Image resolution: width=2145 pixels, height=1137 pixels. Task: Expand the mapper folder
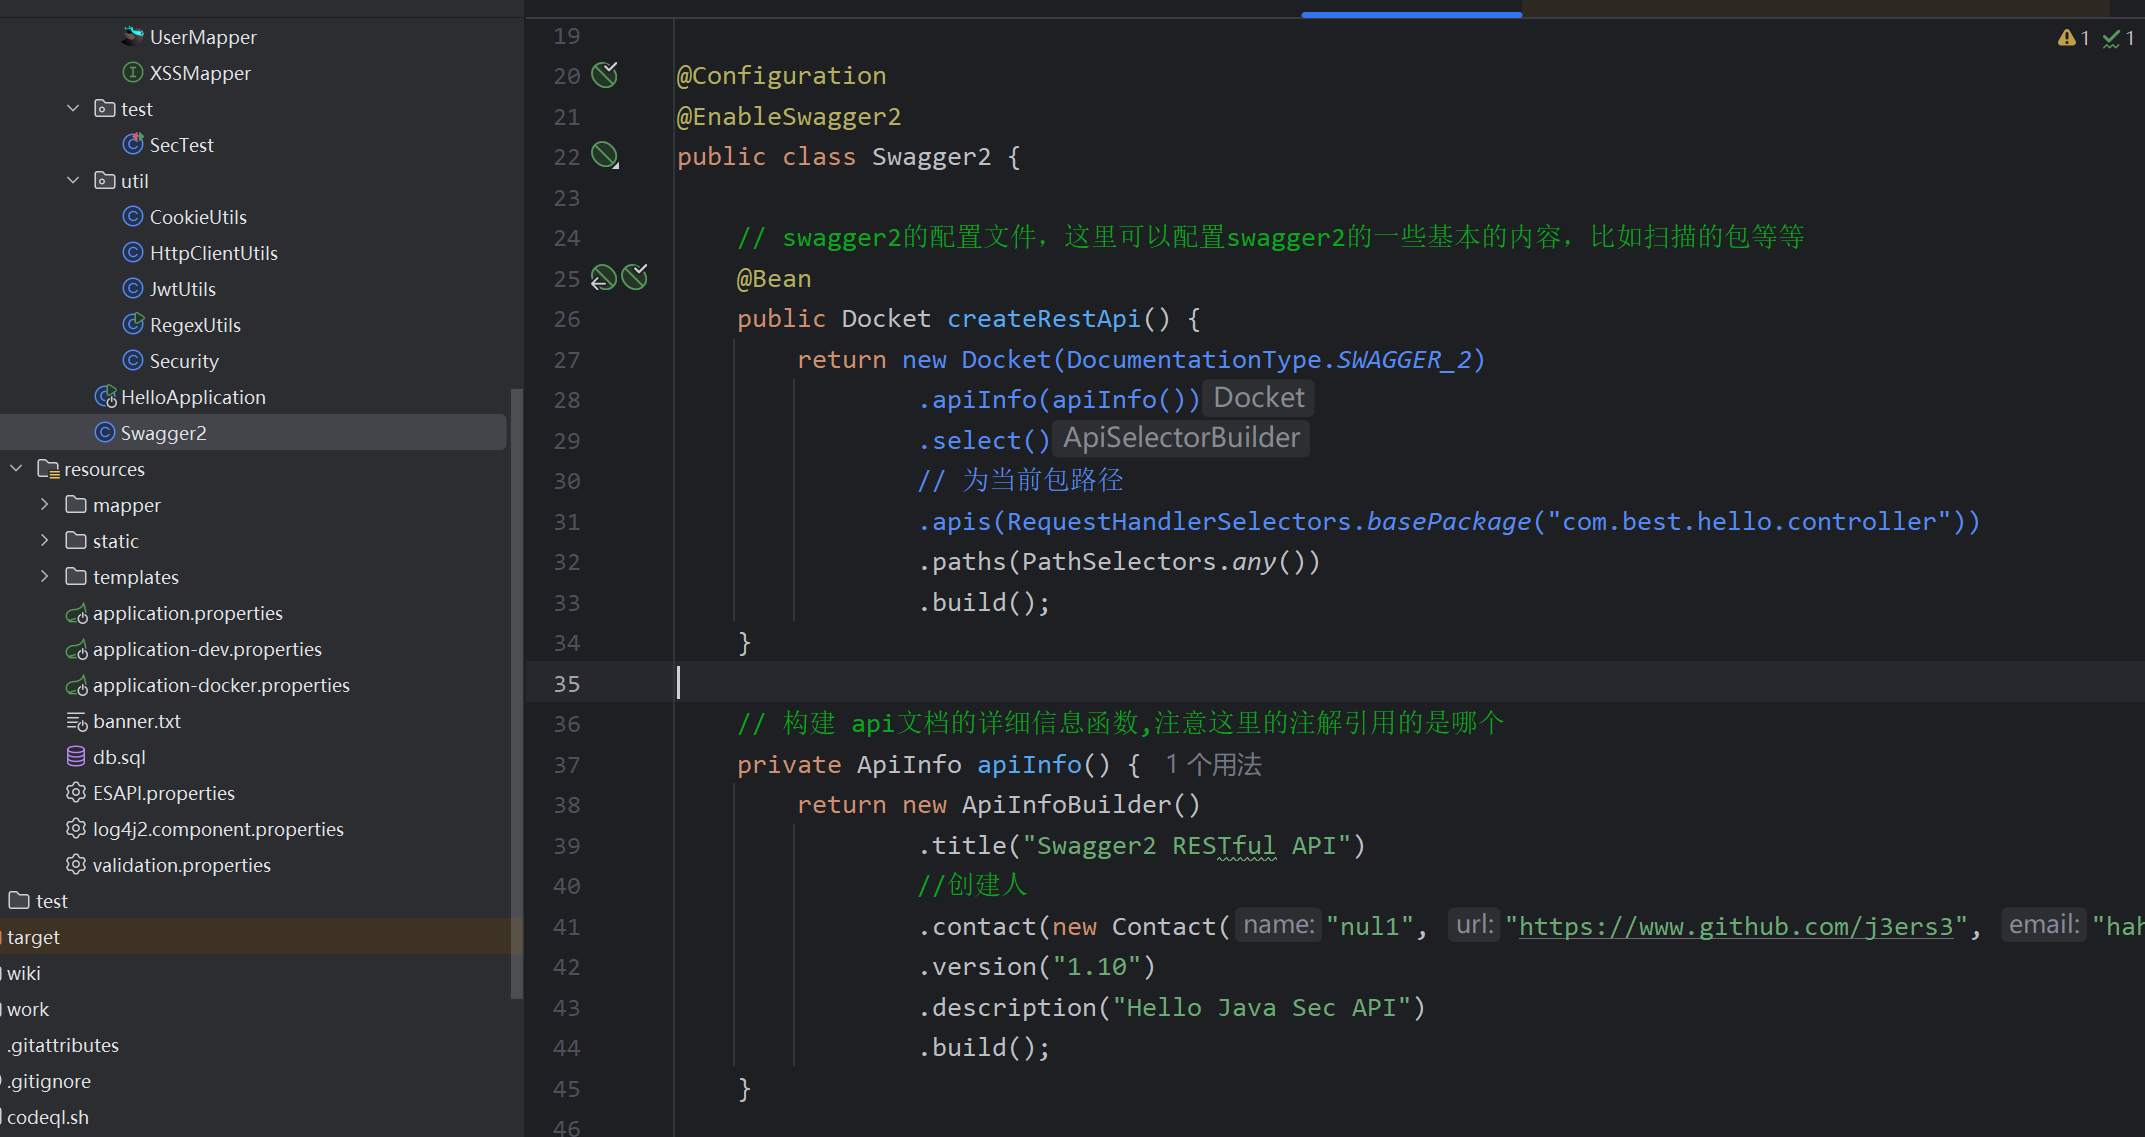pos(44,504)
